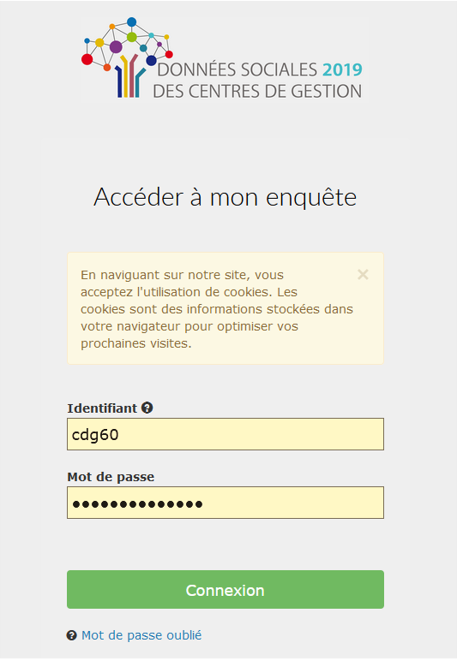457x659 pixels.
Task: Click the DES CENTRES DE GESTION text
Action: click(x=257, y=91)
